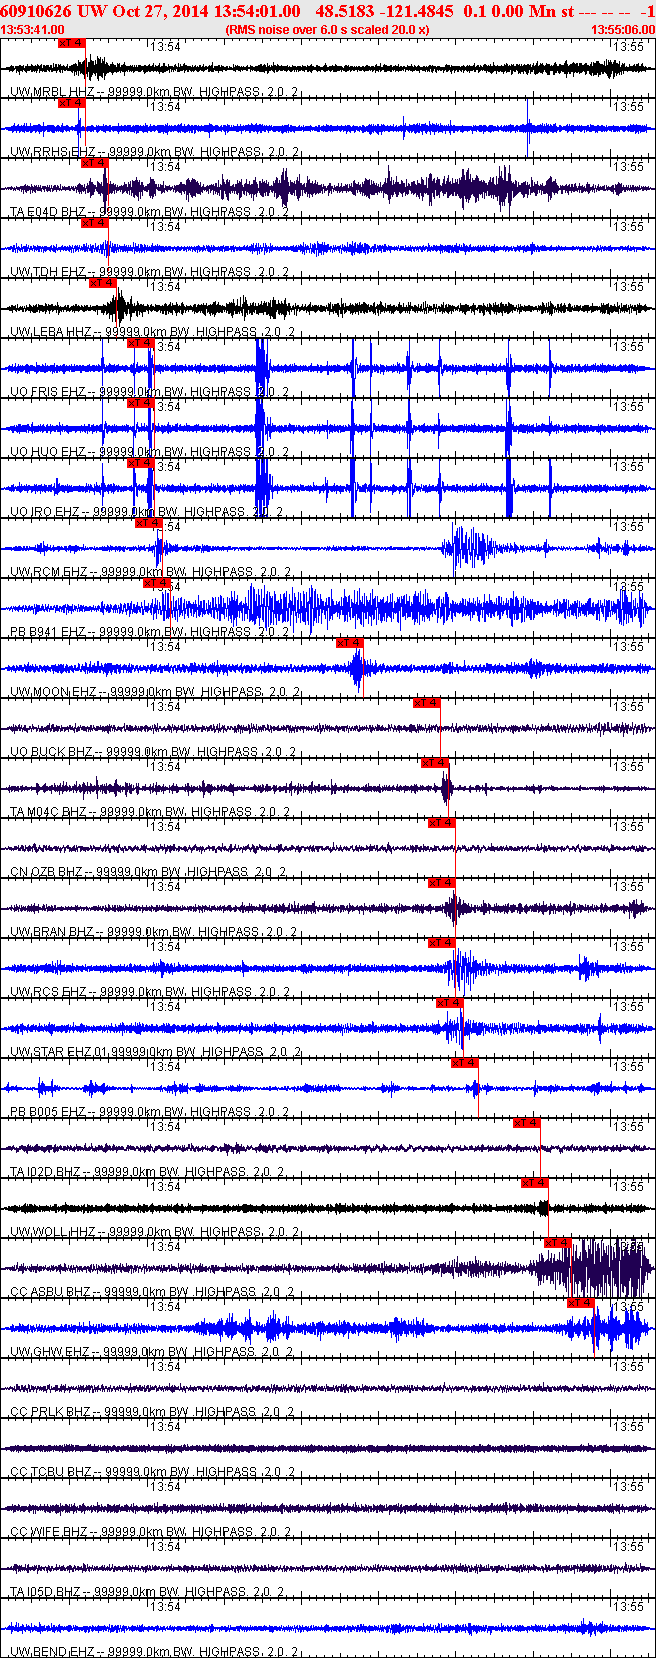Select the TA.E04D BHZ station label

(149, 212)
